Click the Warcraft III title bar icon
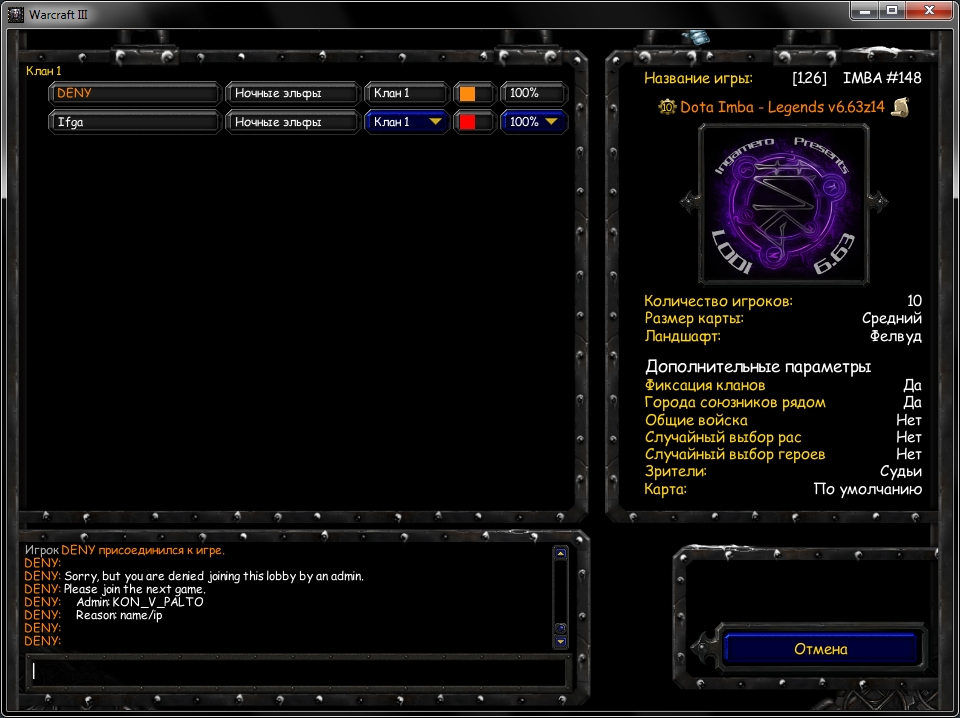 [14, 14]
